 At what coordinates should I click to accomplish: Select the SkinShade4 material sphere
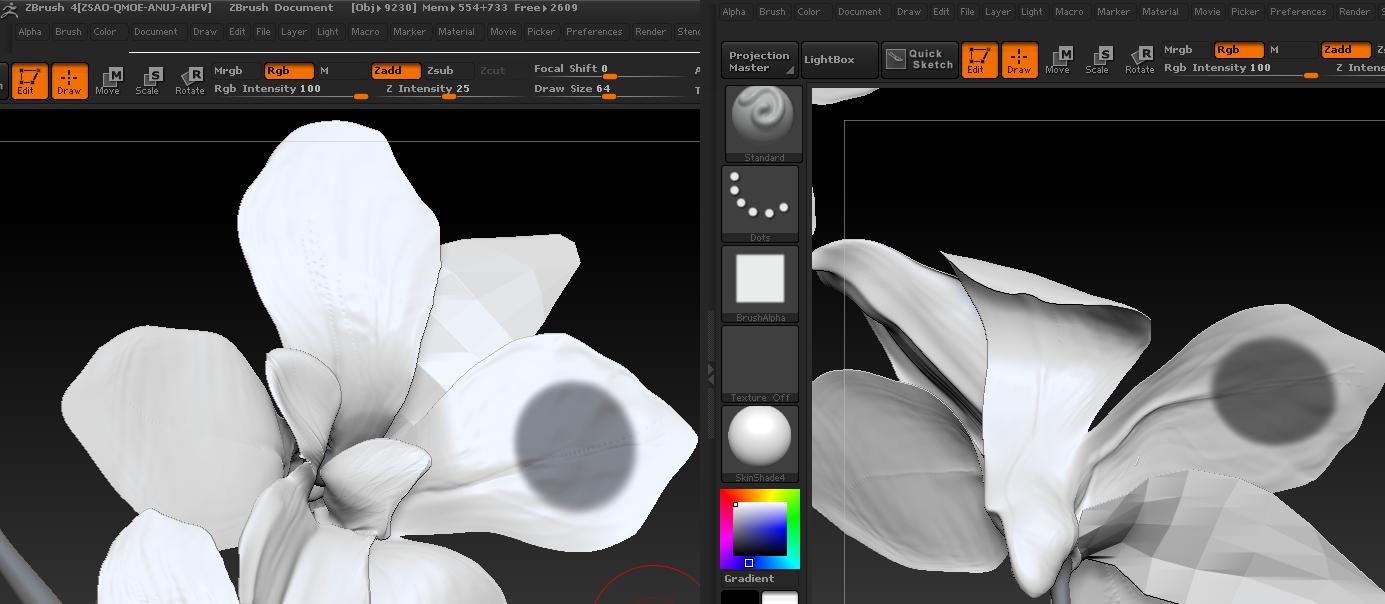pyautogui.click(x=760, y=436)
